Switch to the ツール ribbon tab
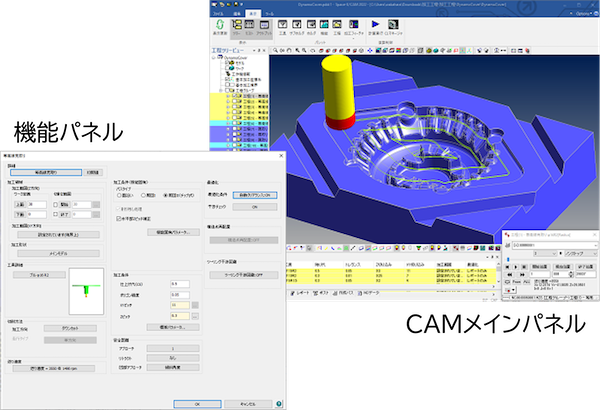This screenshot has height=410, width=600. (269, 13)
